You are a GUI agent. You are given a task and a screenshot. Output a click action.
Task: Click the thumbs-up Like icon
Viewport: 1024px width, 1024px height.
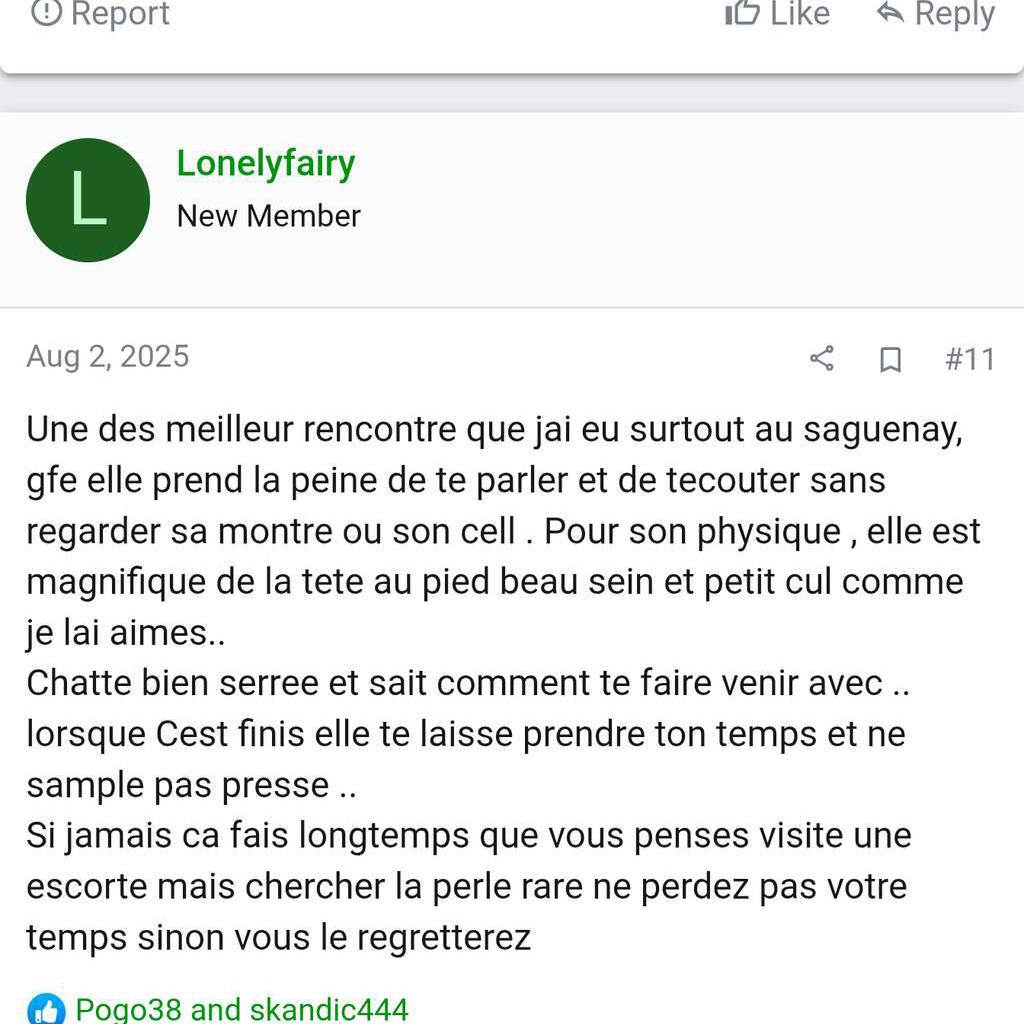[742, 13]
